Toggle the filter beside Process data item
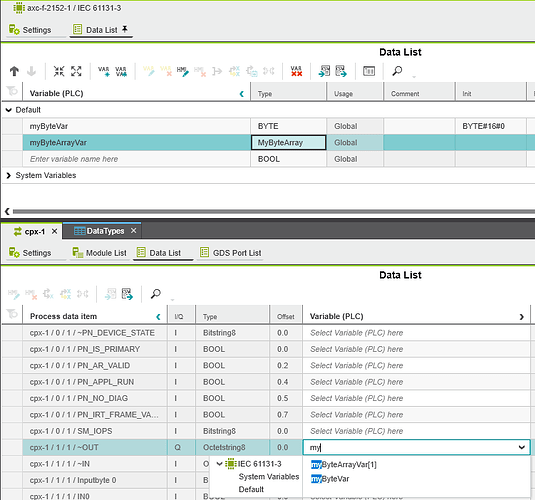Image resolution: width=535 pixels, height=500 pixels. pyautogui.click(x=12, y=314)
